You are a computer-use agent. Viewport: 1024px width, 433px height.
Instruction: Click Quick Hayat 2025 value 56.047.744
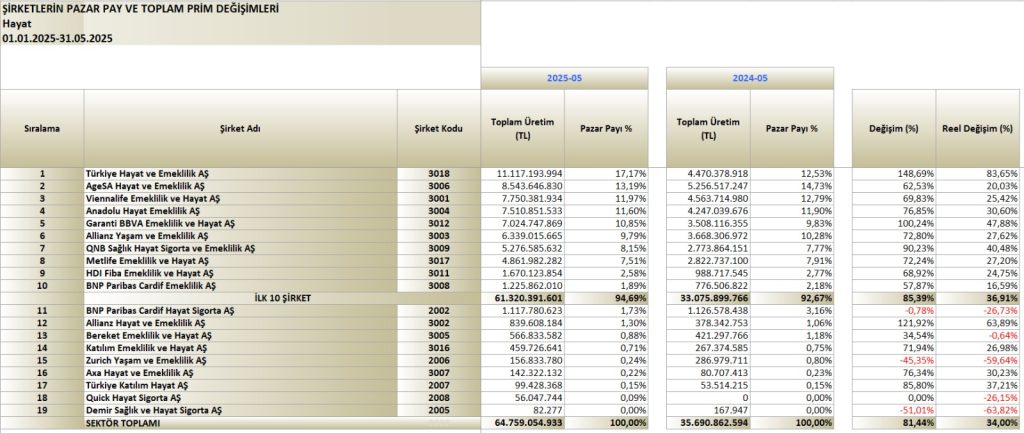pos(522,398)
